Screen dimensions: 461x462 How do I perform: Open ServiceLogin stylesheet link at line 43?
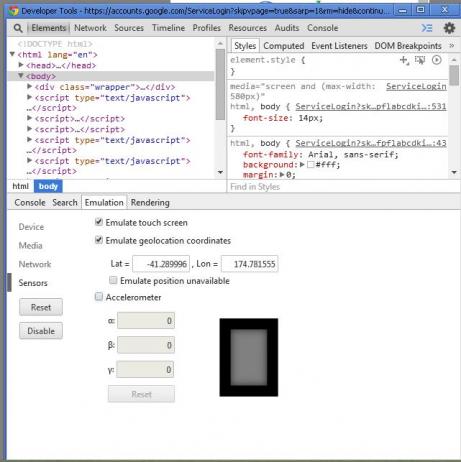tap(371, 143)
